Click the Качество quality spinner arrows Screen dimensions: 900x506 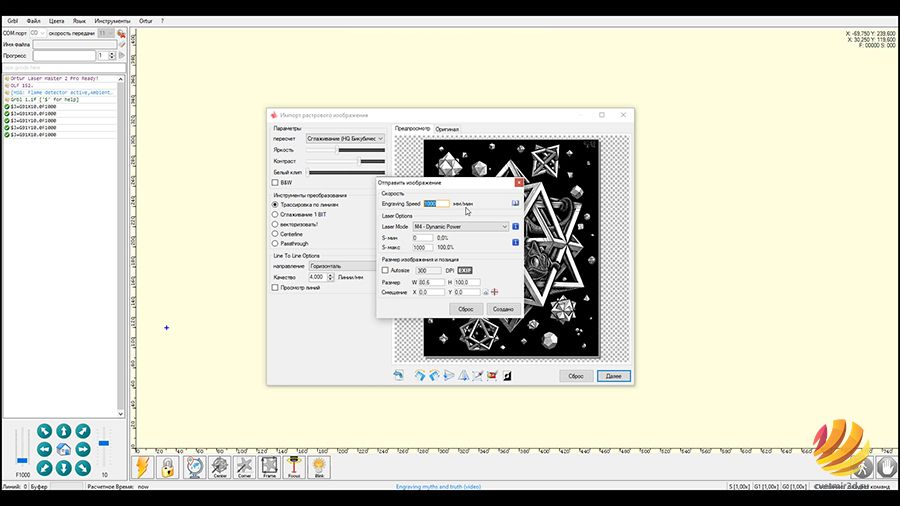331,277
